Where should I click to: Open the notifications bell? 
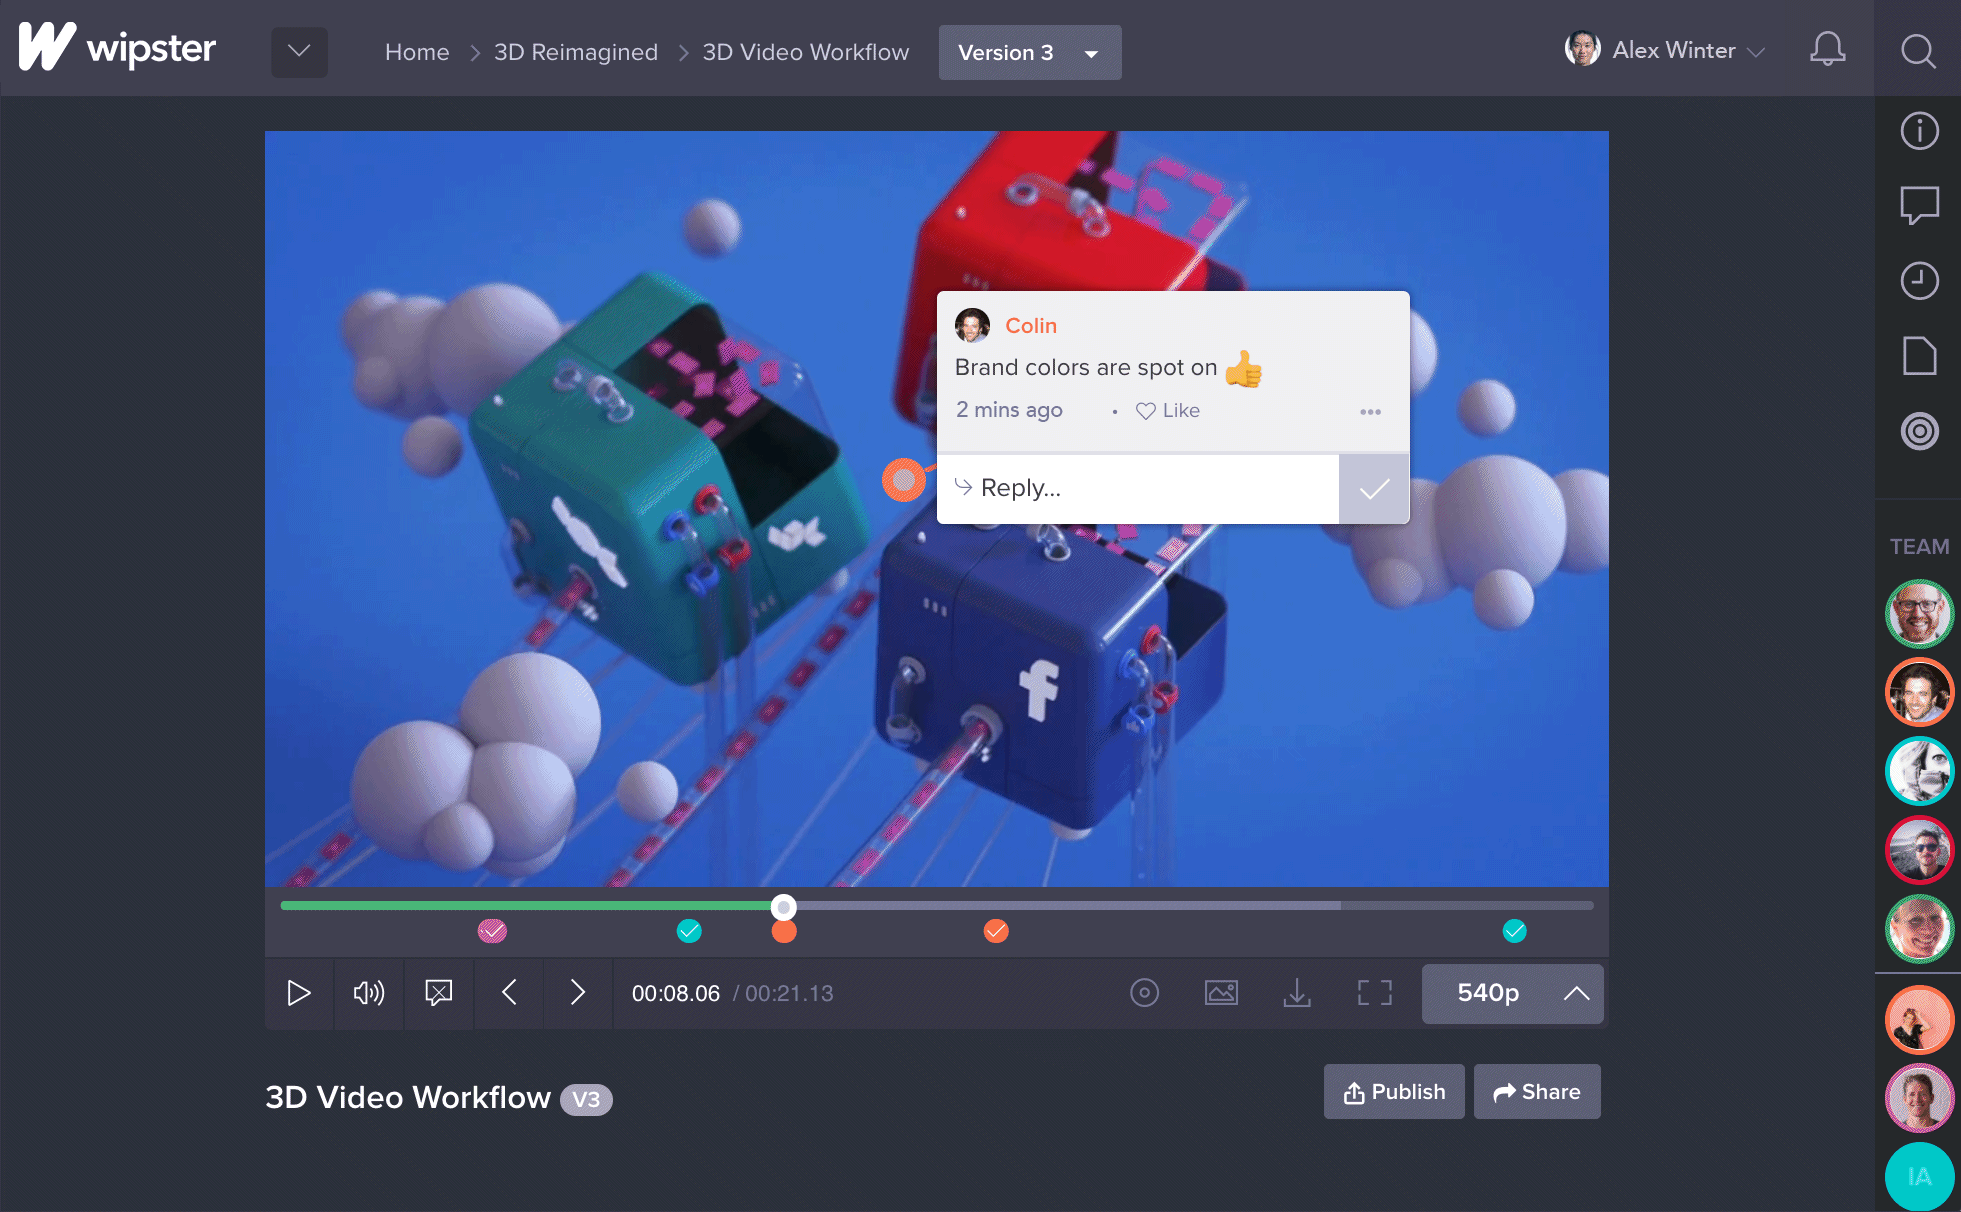pyautogui.click(x=1827, y=49)
